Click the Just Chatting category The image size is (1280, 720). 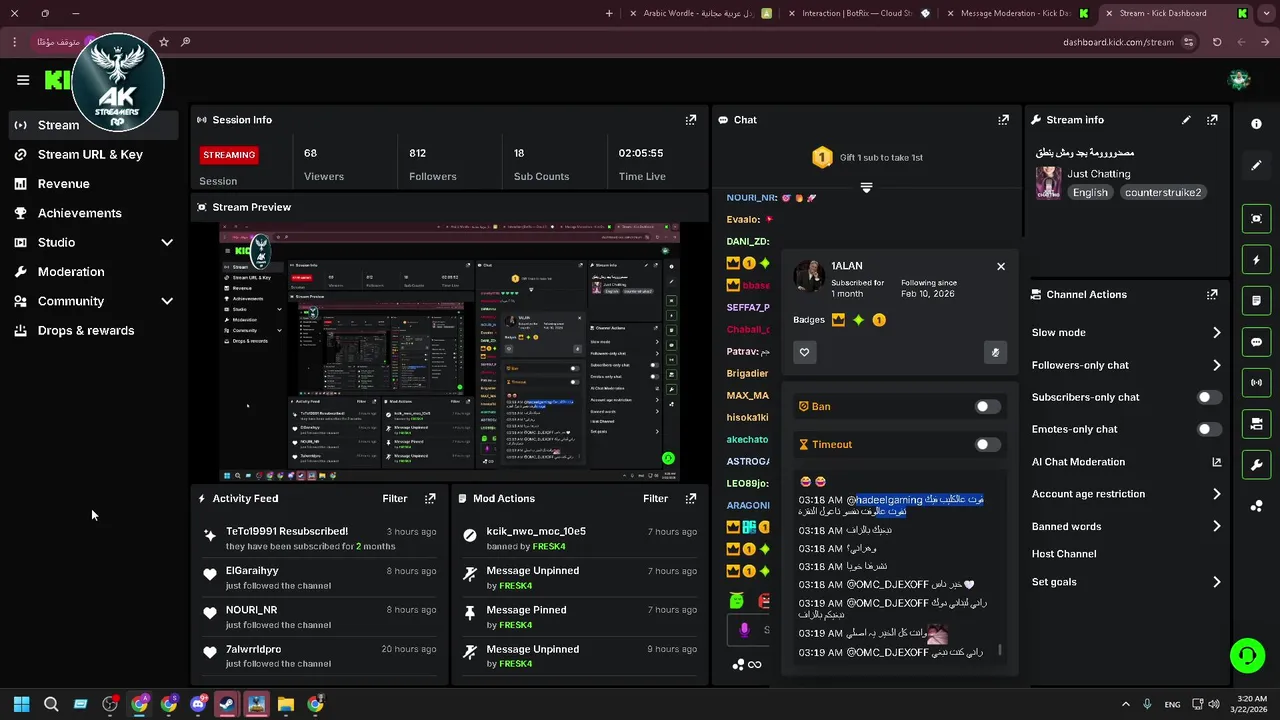[1098, 174]
